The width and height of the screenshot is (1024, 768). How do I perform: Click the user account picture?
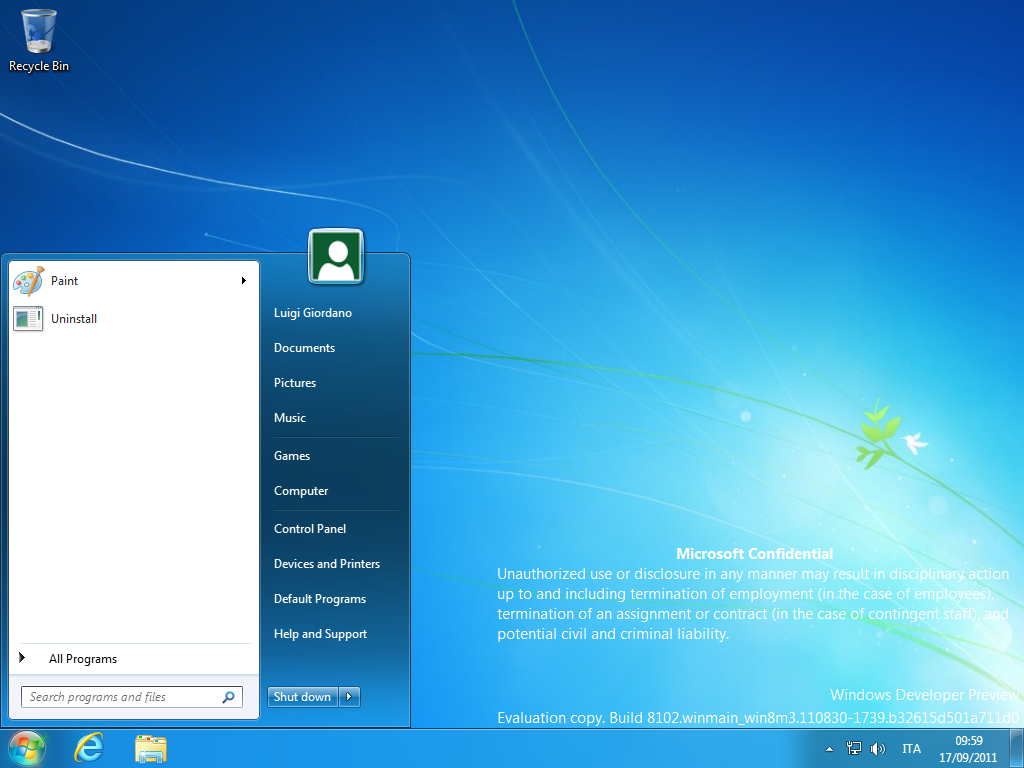[x=336, y=256]
